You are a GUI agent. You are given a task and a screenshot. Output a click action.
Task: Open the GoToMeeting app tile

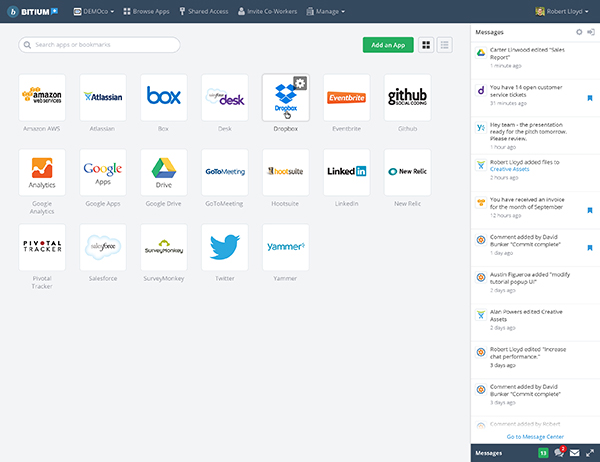pos(225,172)
